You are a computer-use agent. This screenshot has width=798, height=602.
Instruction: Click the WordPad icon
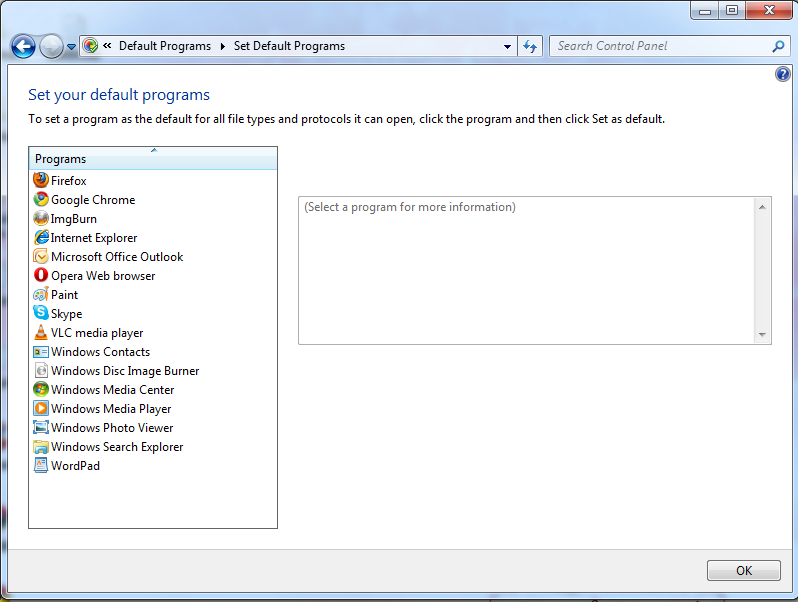pos(41,465)
